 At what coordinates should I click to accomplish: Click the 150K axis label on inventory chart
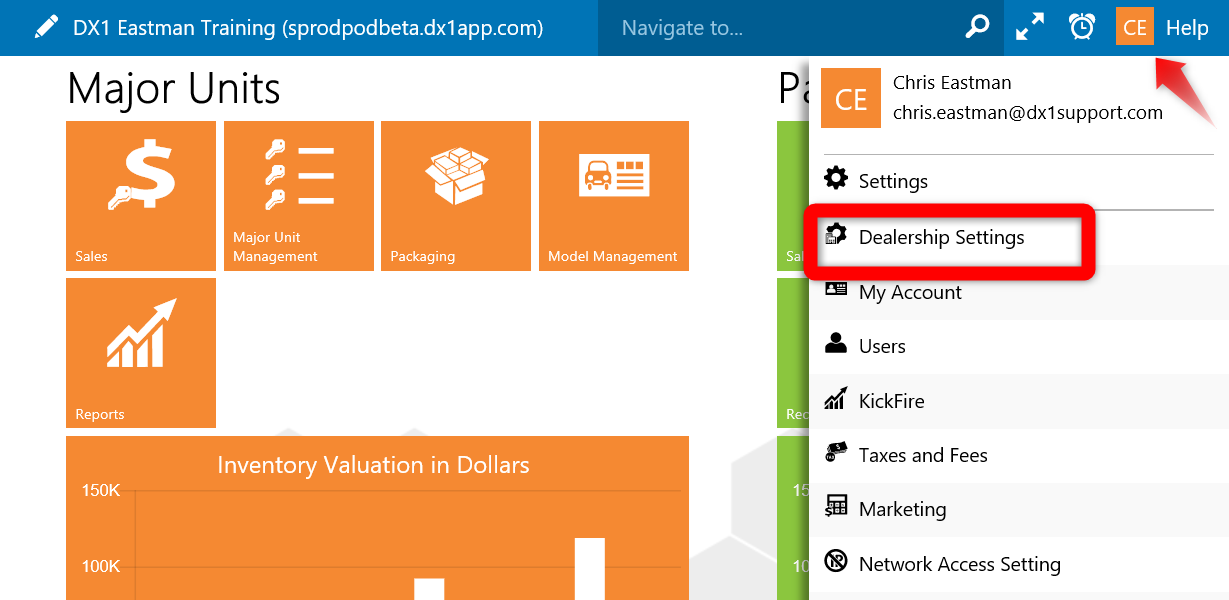pyautogui.click(x=101, y=491)
